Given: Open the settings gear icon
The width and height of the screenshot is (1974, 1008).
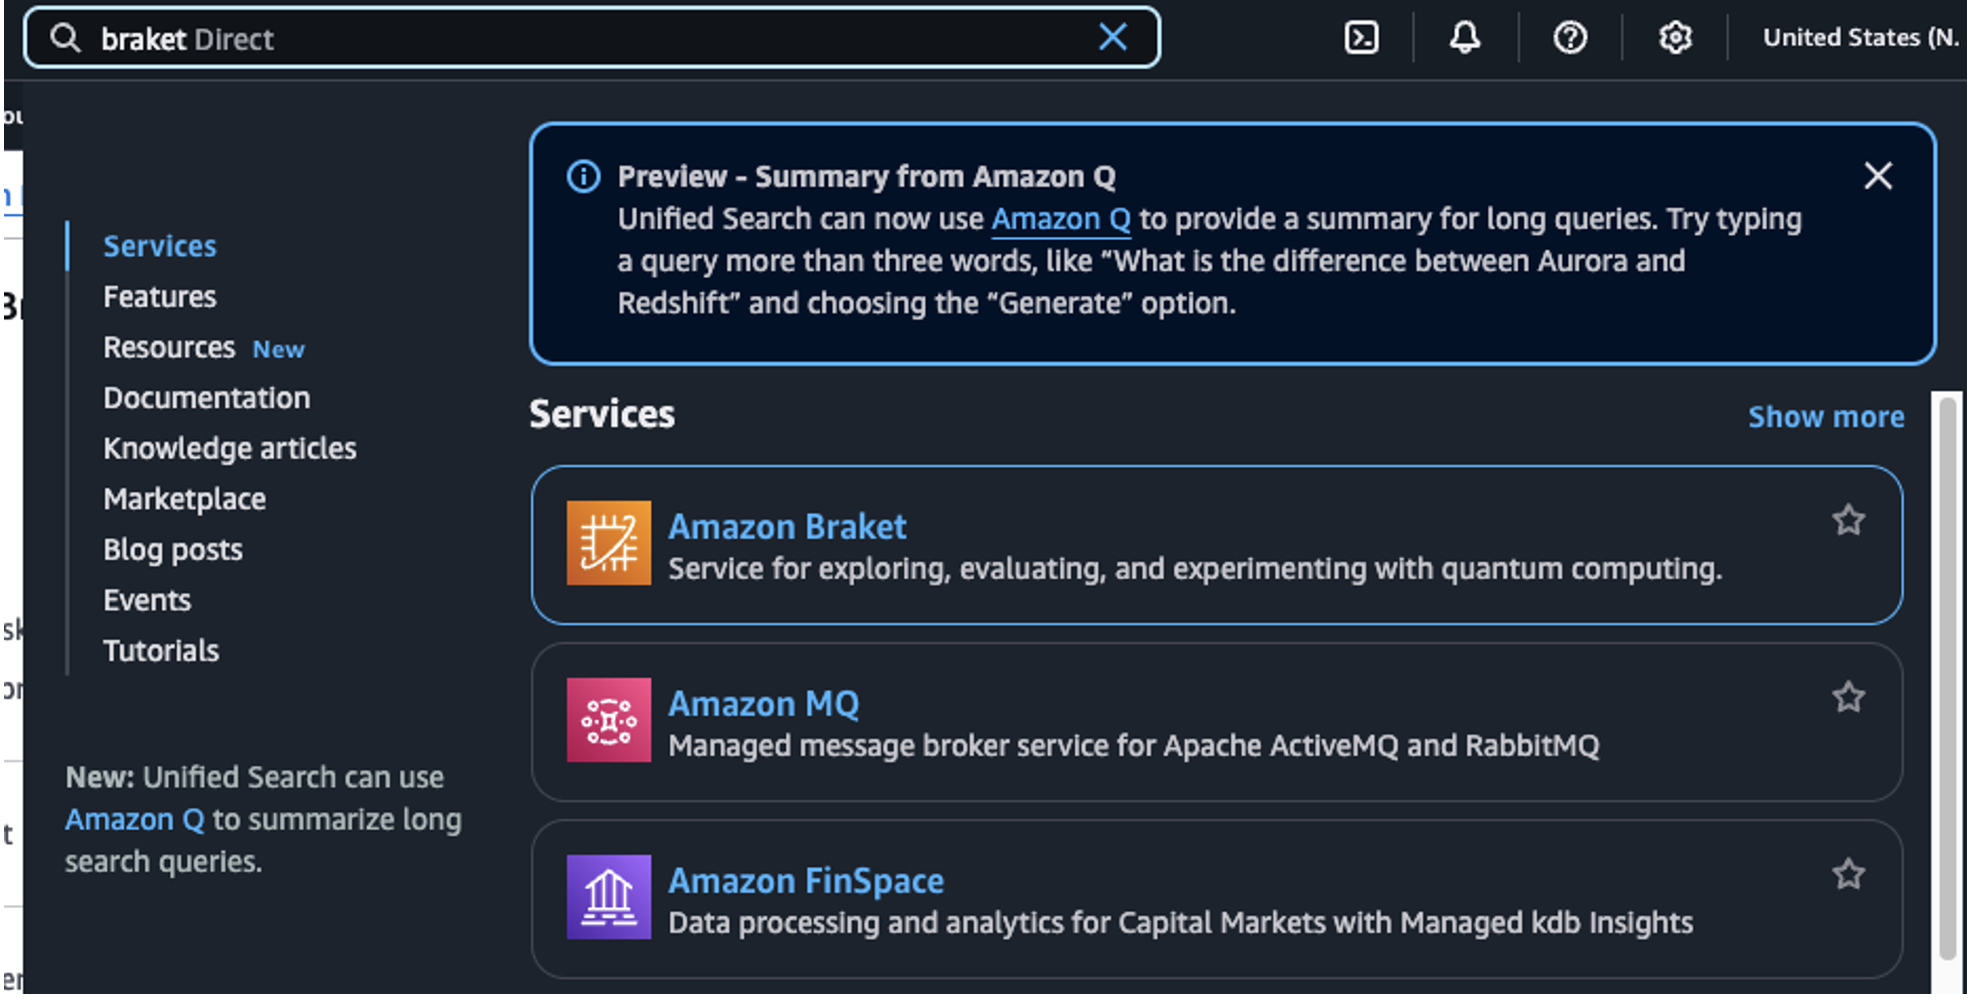Looking at the screenshot, I should [1675, 38].
